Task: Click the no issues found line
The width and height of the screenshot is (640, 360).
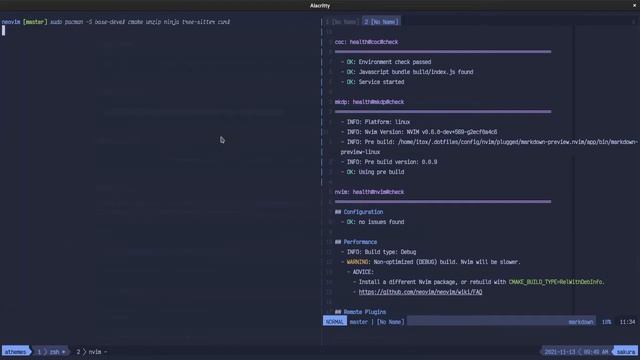Action: click(372, 222)
